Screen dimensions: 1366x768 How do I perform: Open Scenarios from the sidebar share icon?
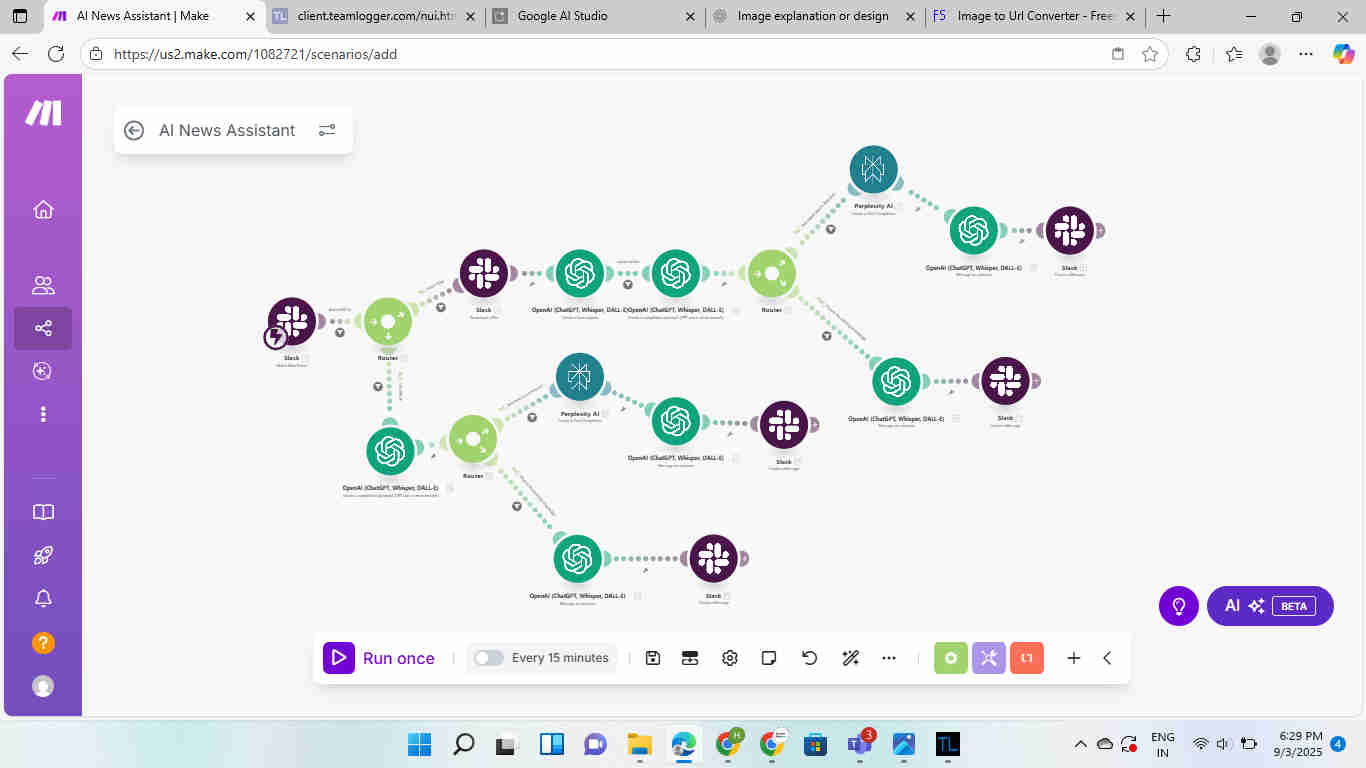click(43, 328)
